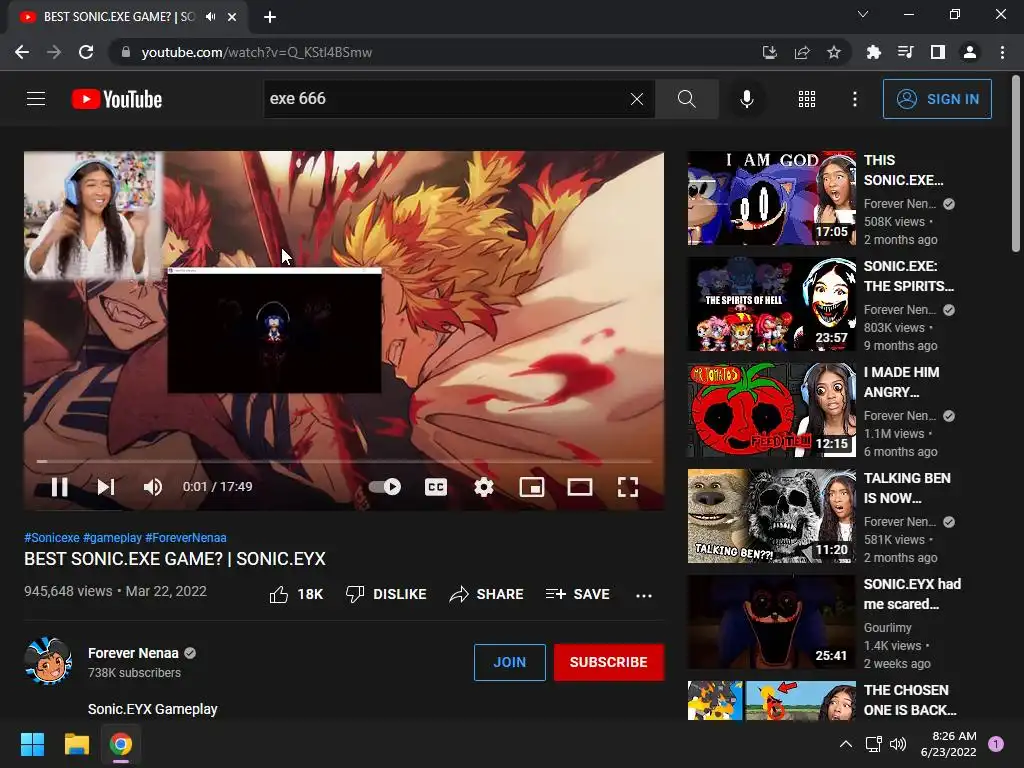Click the page vertical scrollbar
This screenshot has height=768, width=1024.
1016,163
